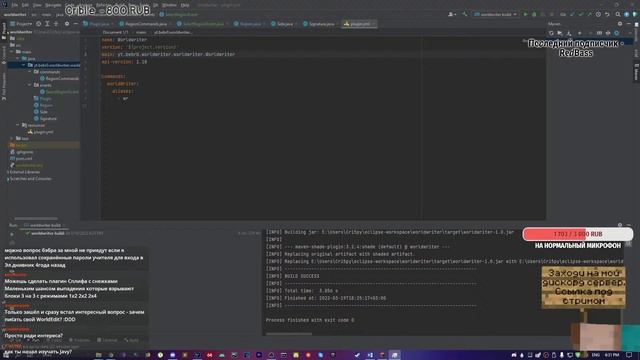Open the Edit menu

coord(25,5)
